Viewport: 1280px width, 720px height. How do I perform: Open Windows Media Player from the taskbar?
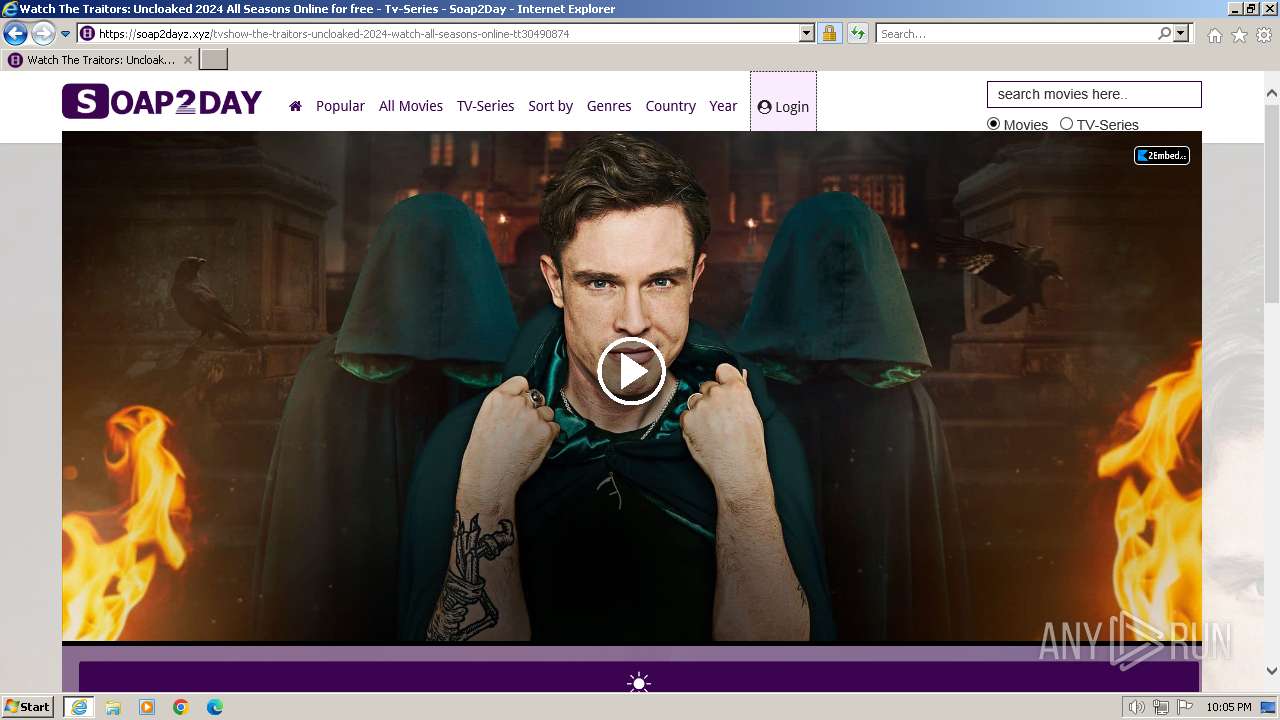tap(147, 707)
